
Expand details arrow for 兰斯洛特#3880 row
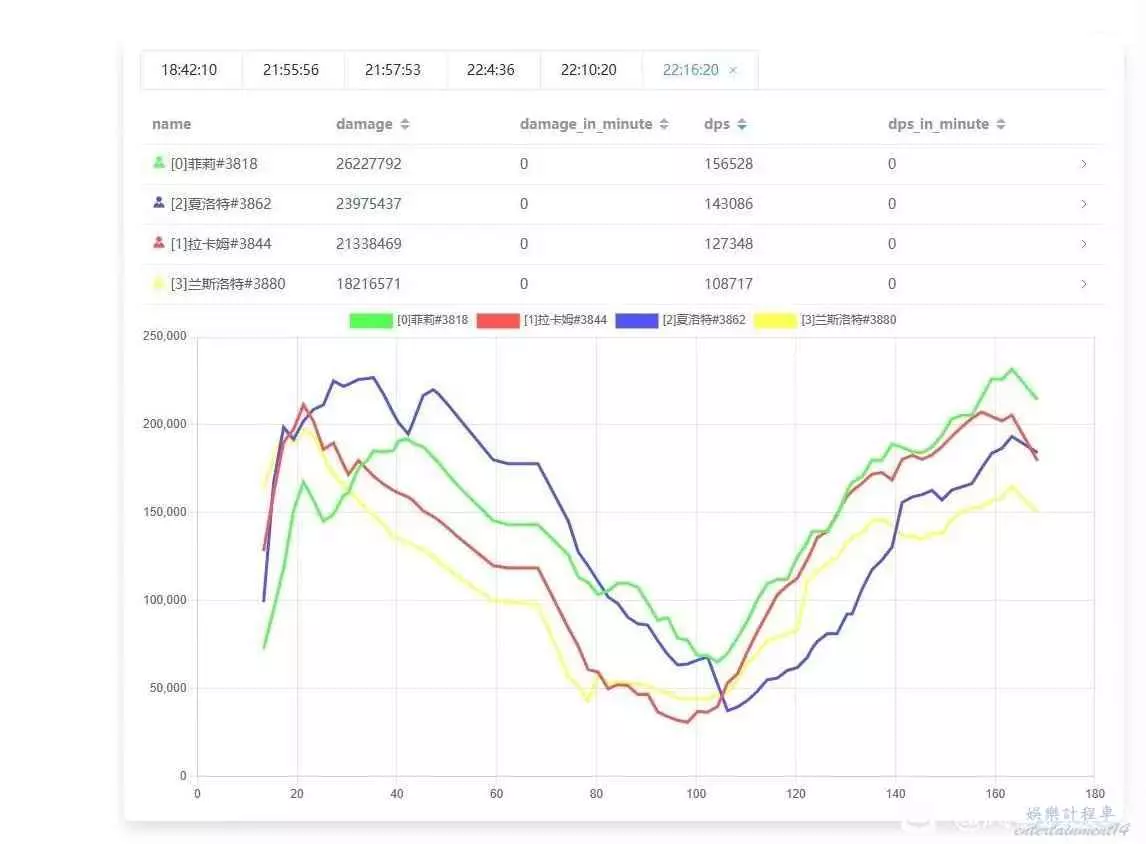1084,284
